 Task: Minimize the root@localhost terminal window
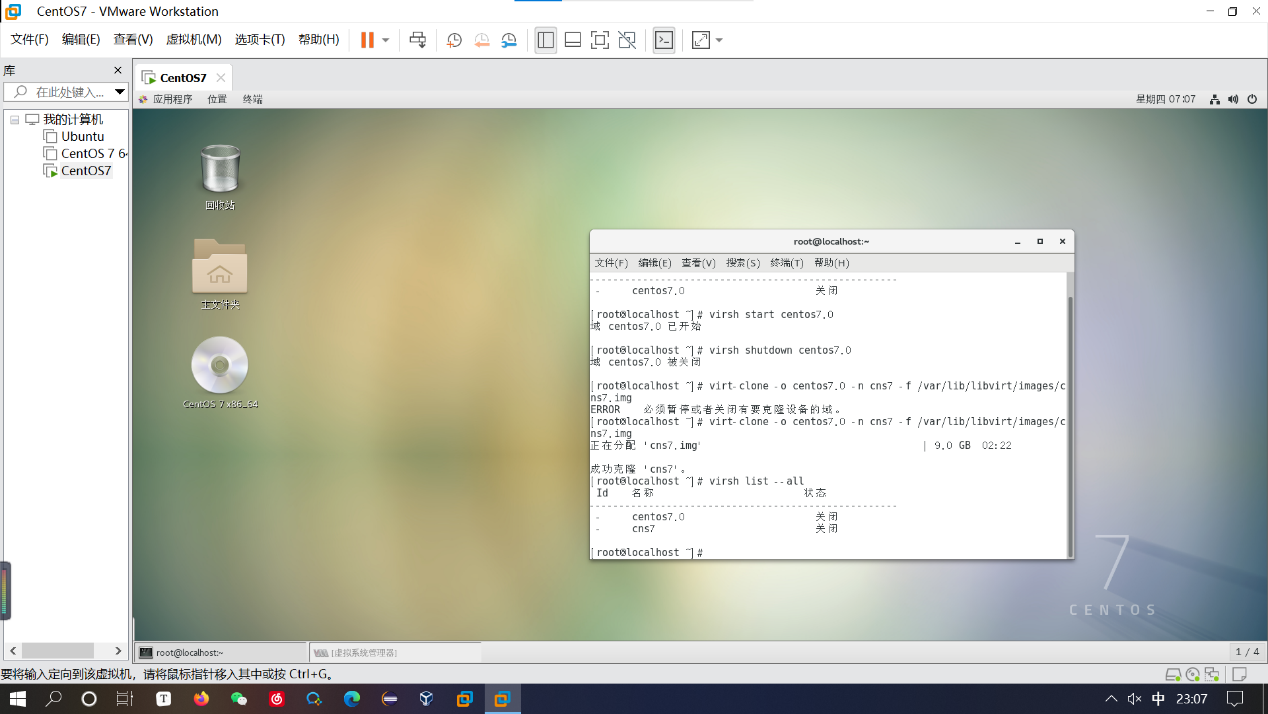point(1018,241)
